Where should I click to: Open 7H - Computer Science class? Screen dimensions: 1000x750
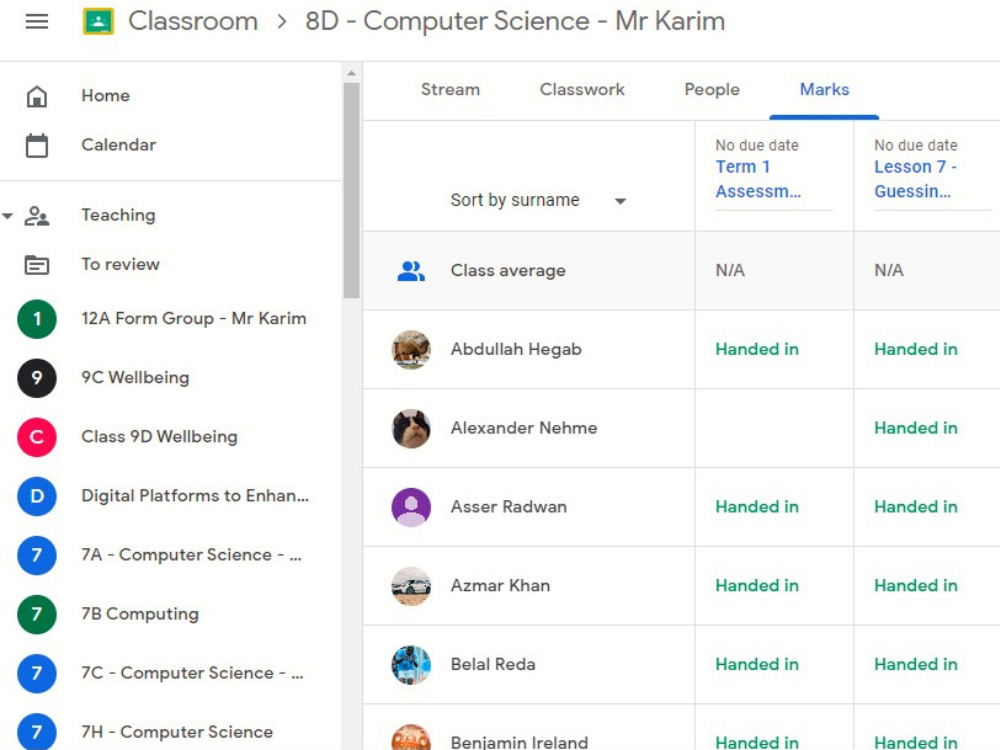point(177,732)
